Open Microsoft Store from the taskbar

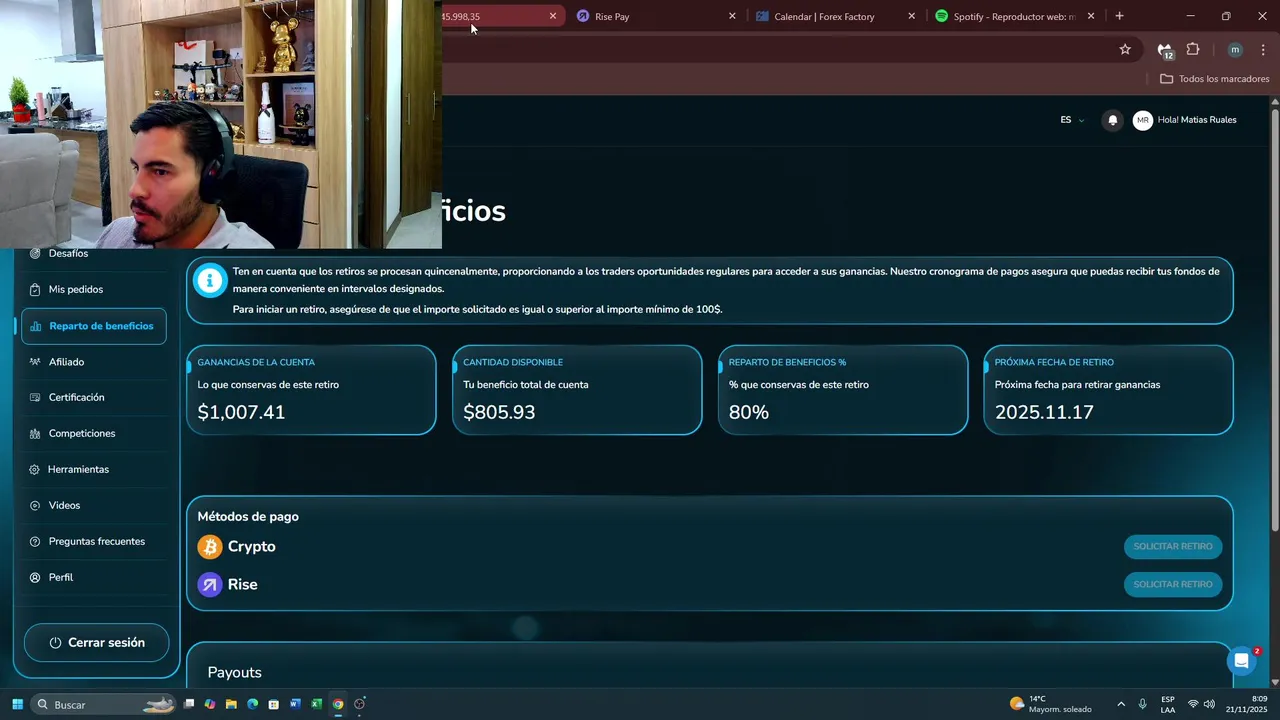pos(274,704)
